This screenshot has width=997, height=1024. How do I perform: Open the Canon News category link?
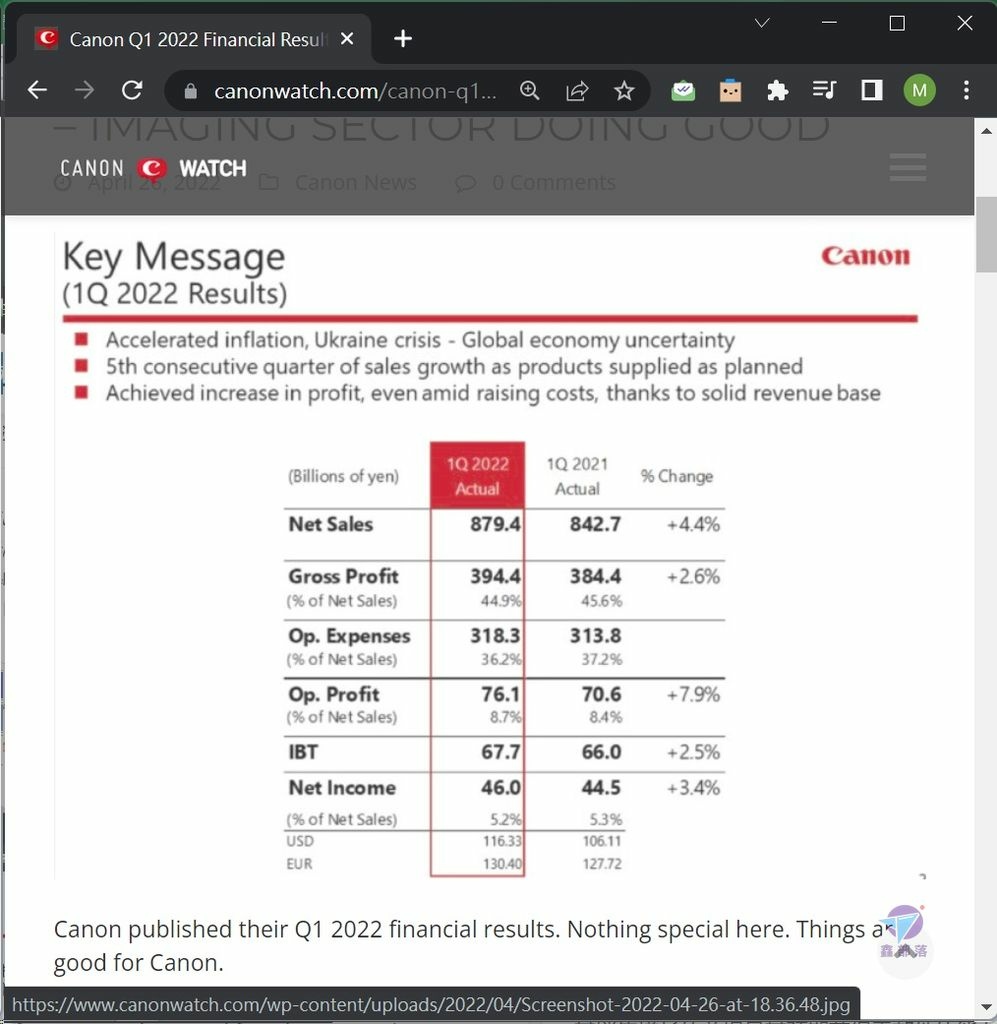click(355, 182)
